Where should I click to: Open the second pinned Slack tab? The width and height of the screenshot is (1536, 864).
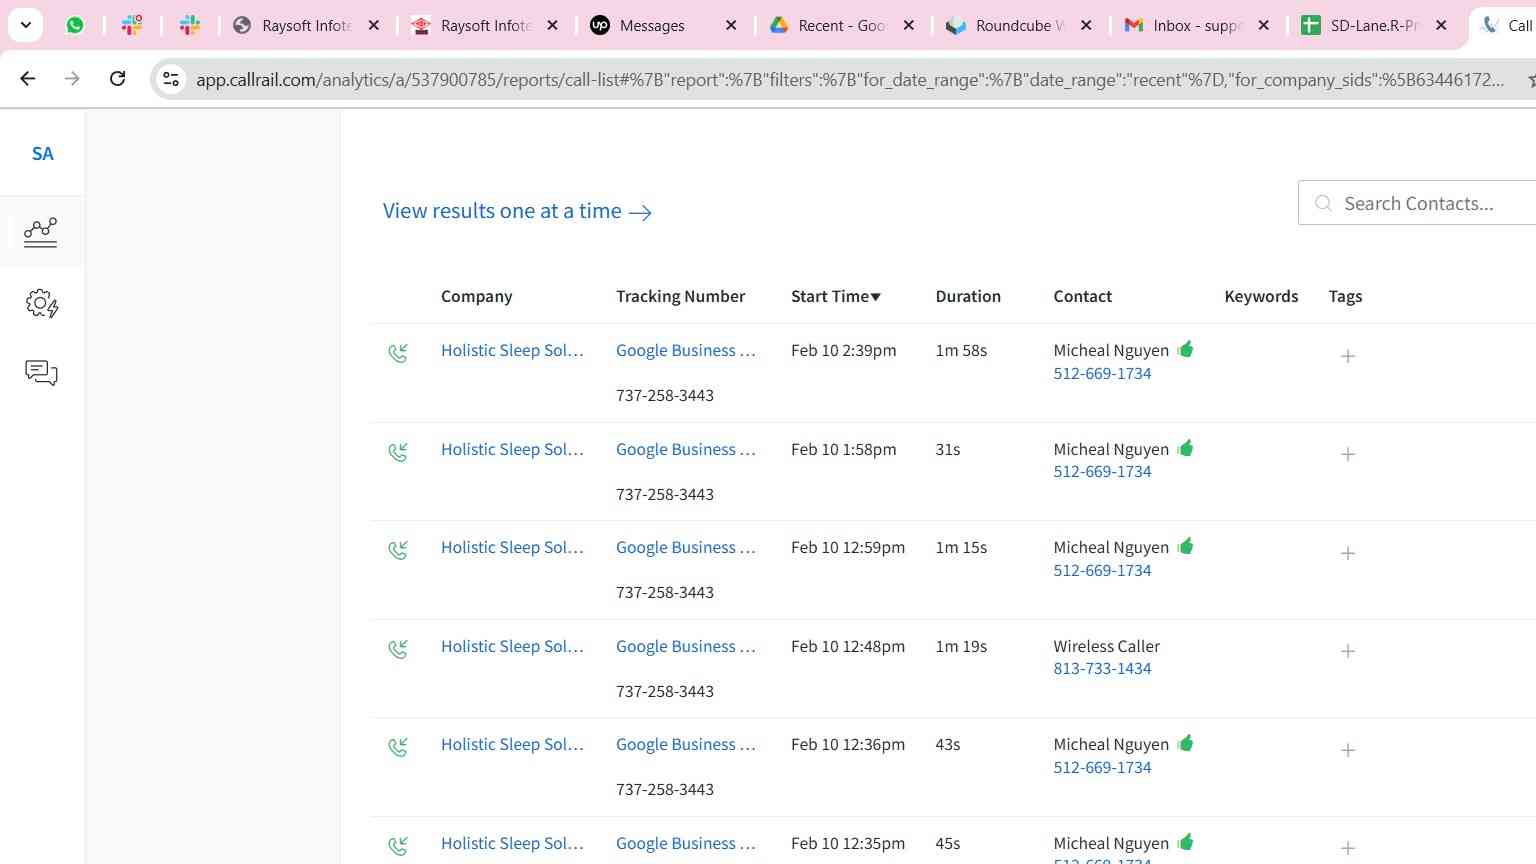(190, 25)
